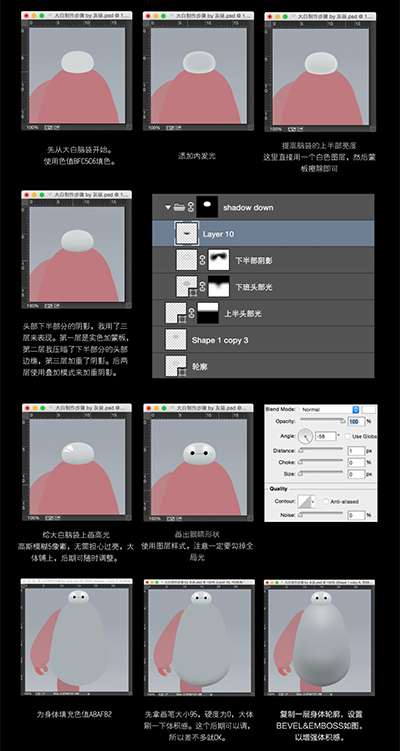Select the 轮廓 layer name

(201, 367)
